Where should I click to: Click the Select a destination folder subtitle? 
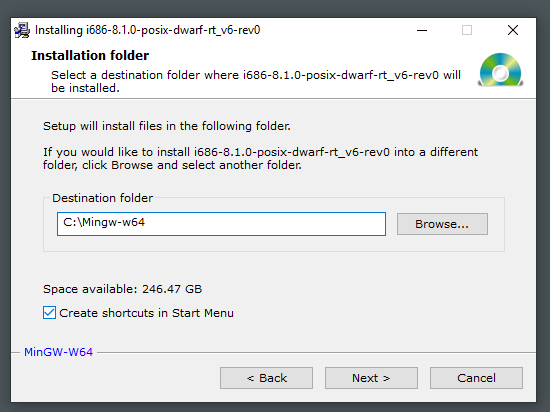point(256,81)
